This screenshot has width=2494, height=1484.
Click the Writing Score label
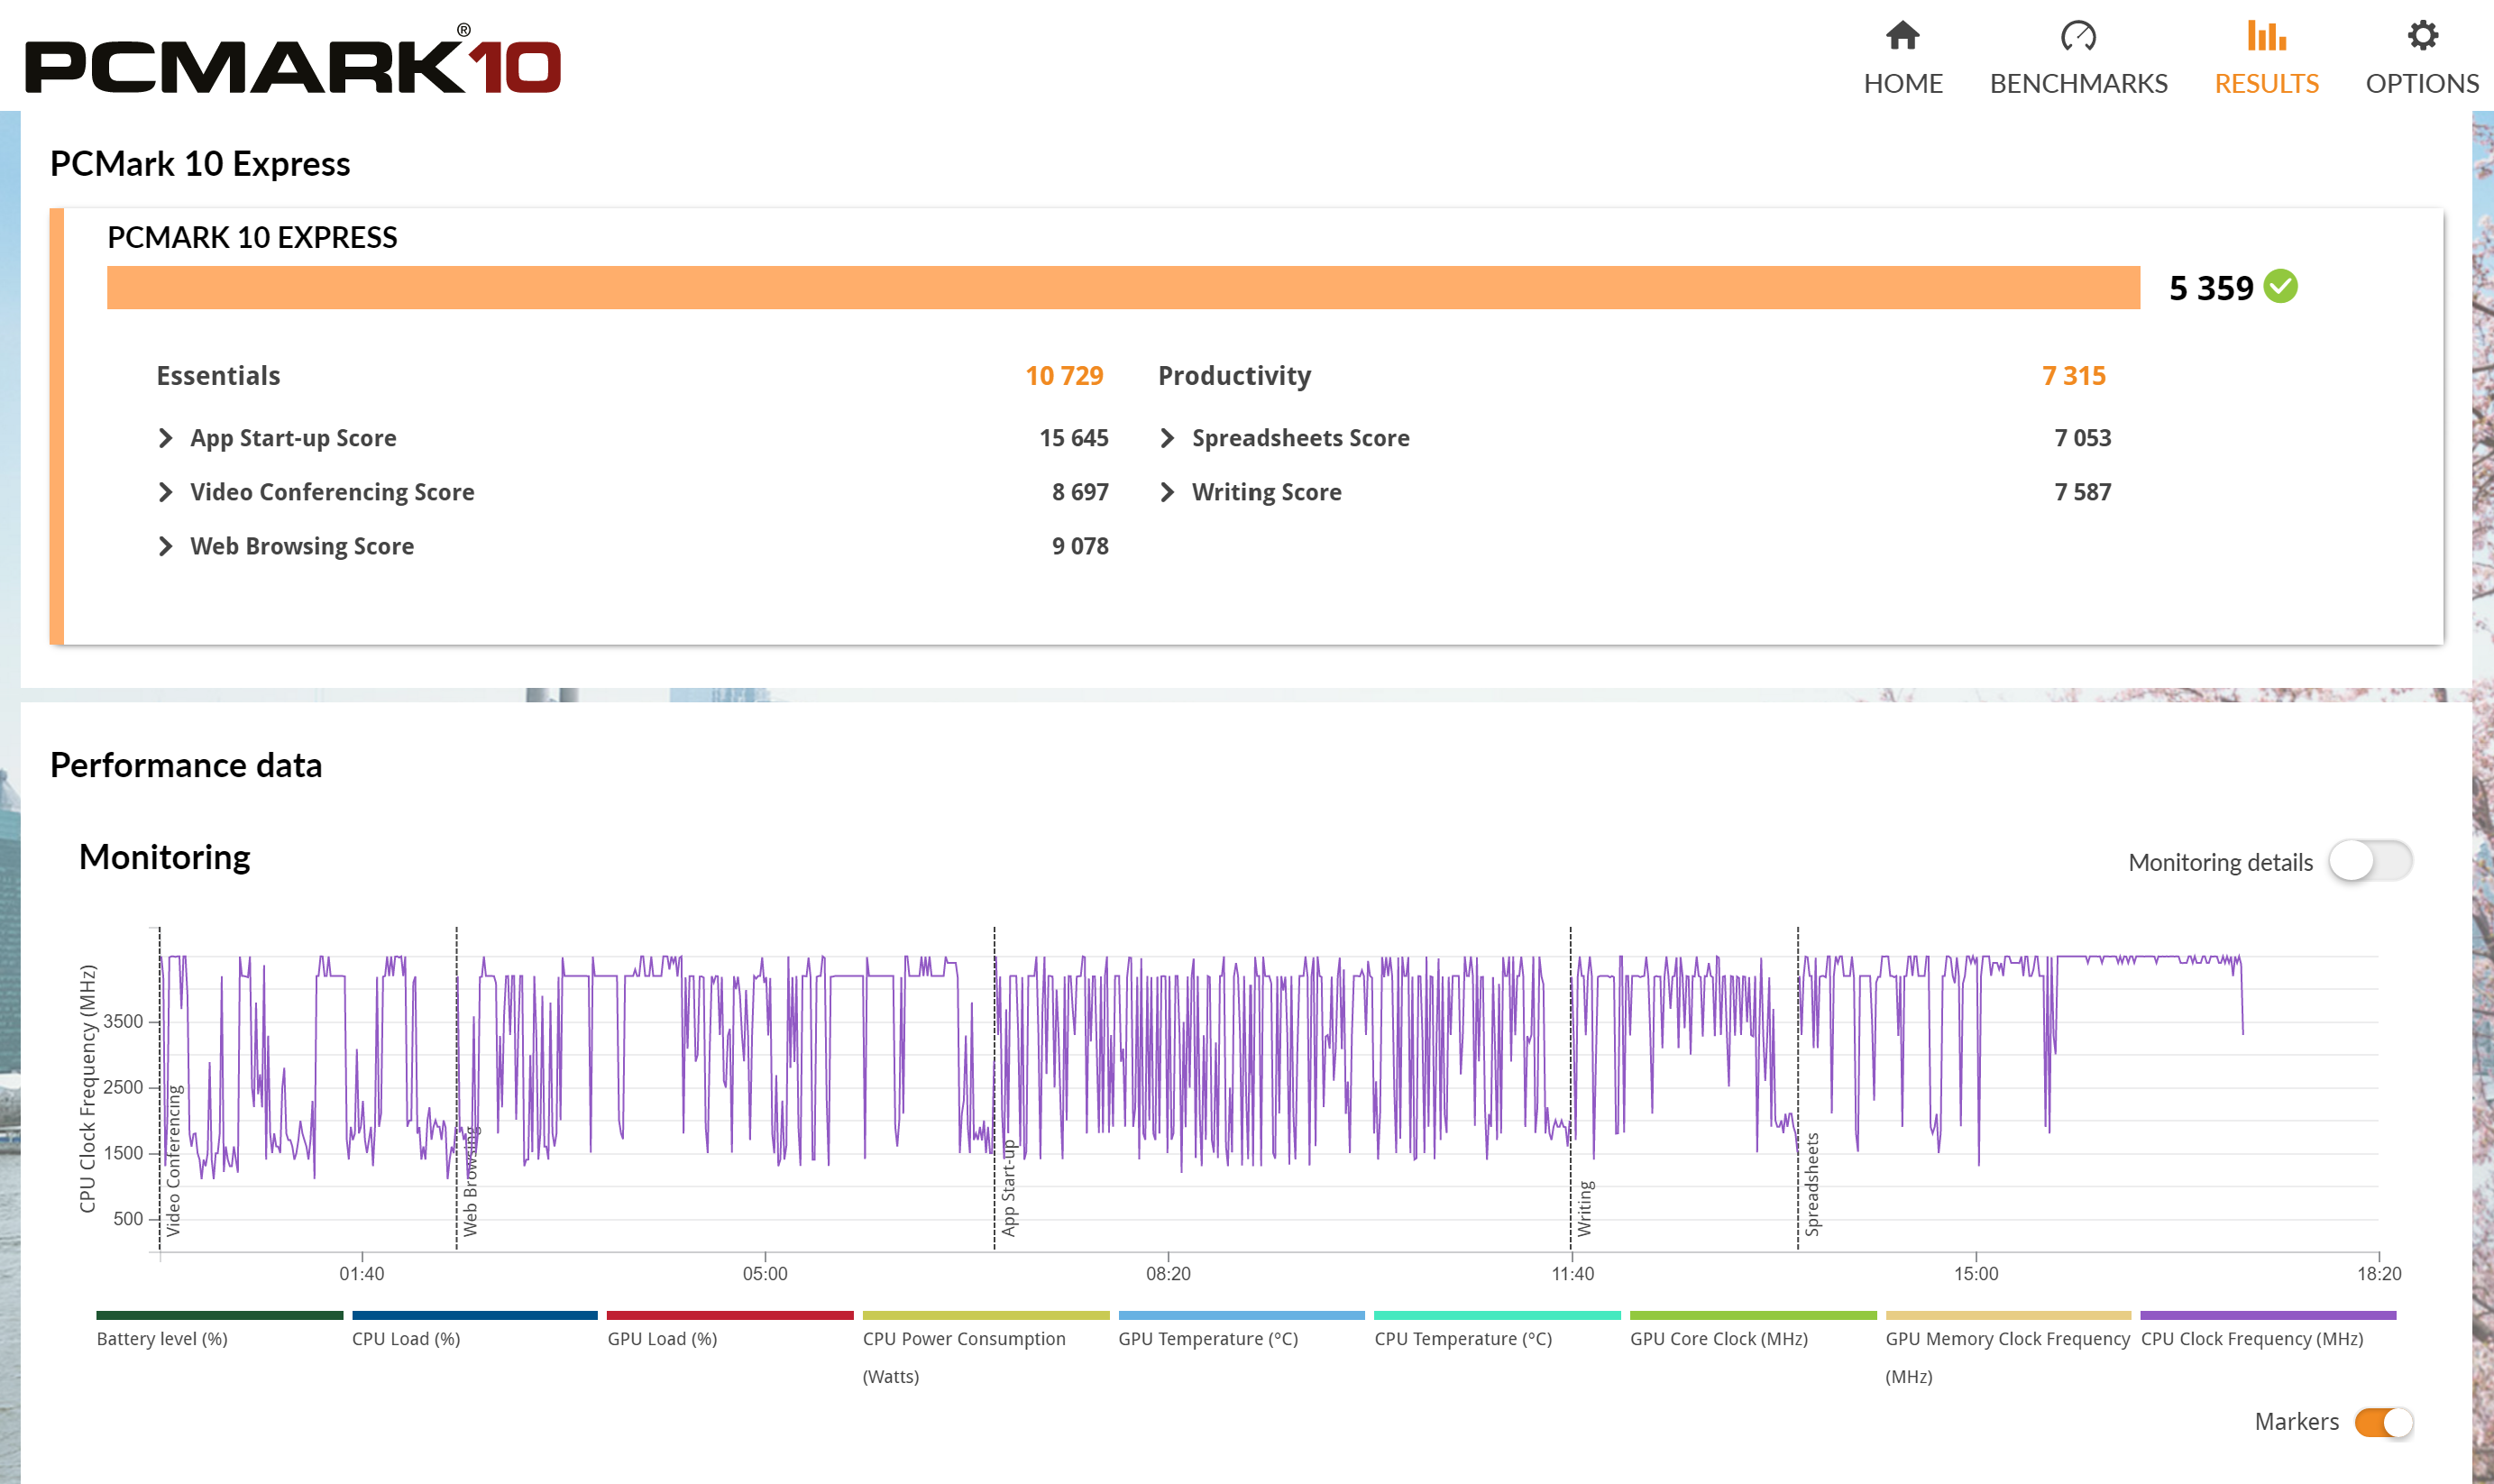[1266, 492]
